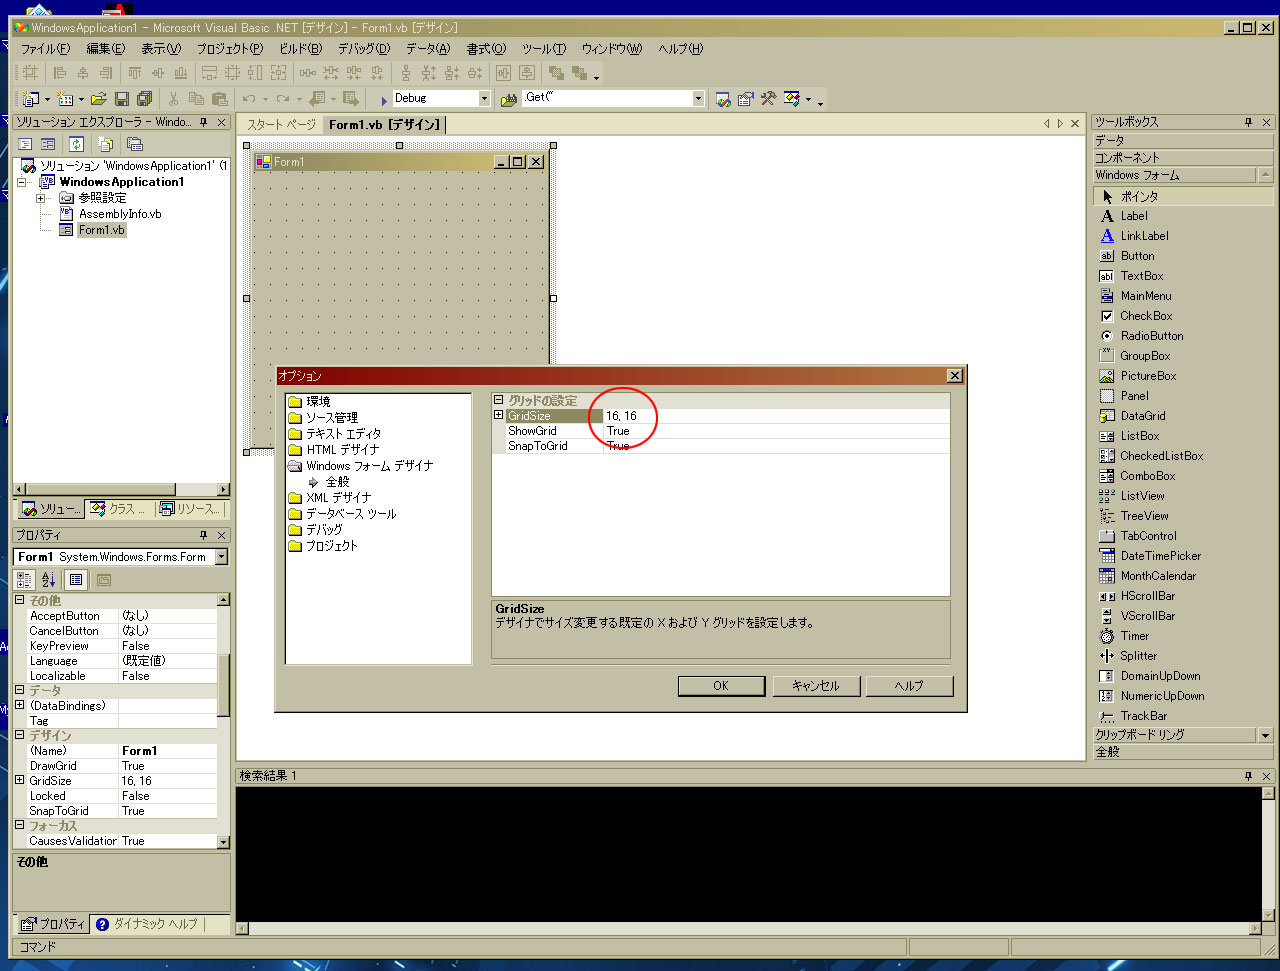Click the Solution Explorer horizontal scrollbar
The height and width of the screenshot is (971, 1280).
[121, 489]
